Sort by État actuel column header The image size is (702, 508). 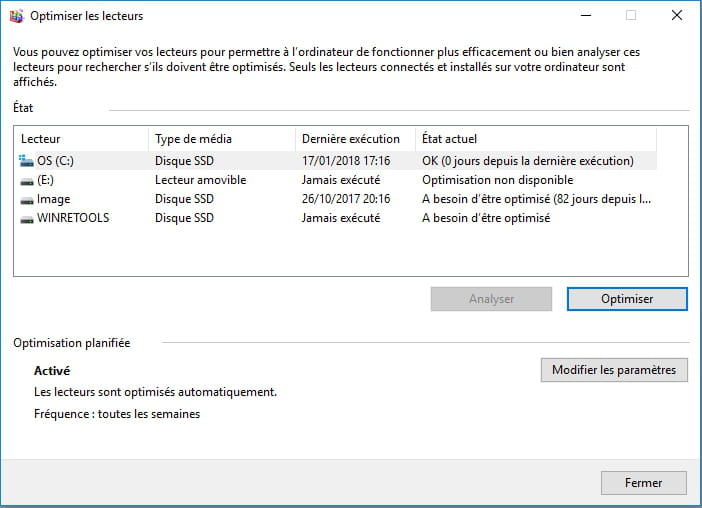coord(535,139)
